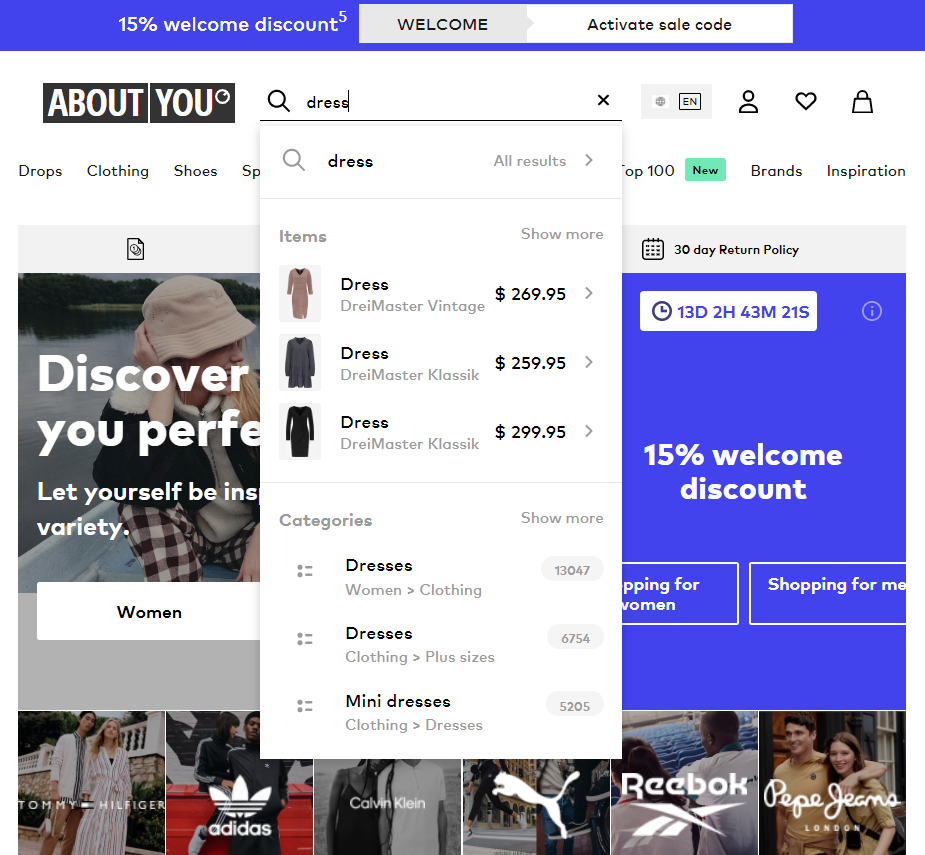925x855 pixels.
Task: Click the Shopping for men button
Action: [827, 593]
